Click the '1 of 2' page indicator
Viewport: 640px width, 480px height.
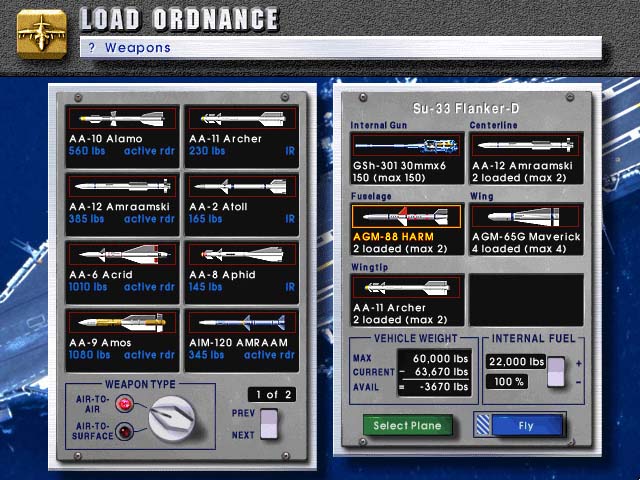[272, 395]
